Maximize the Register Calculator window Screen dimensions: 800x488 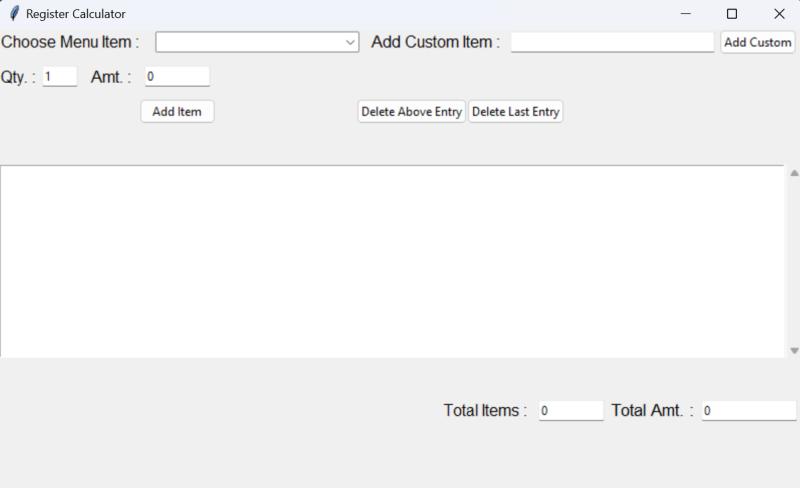pyautogui.click(x=732, y=14)
